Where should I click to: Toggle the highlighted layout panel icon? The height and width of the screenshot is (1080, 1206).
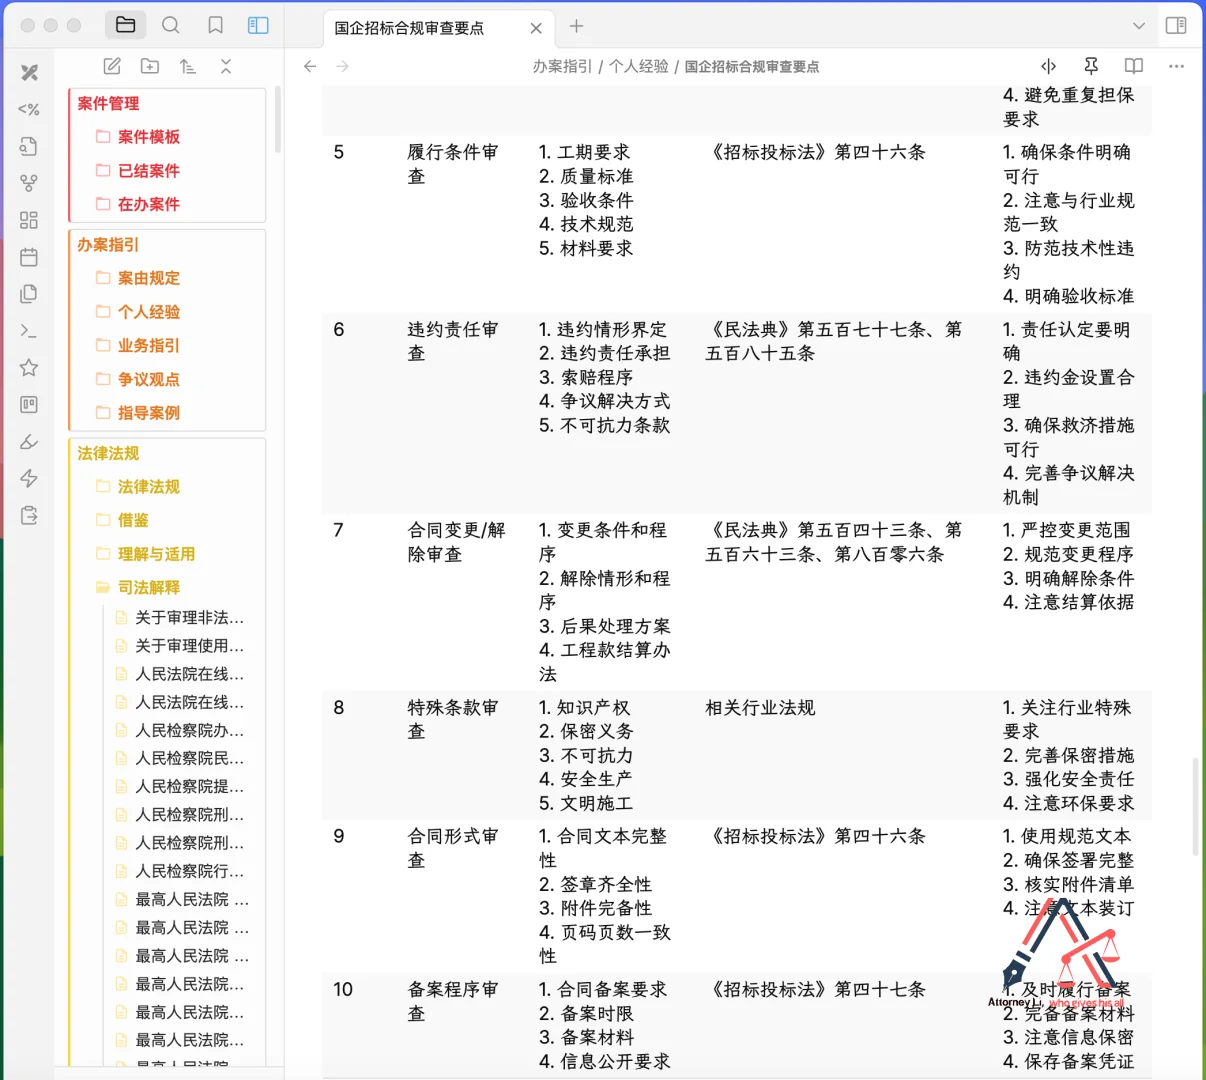258,25
